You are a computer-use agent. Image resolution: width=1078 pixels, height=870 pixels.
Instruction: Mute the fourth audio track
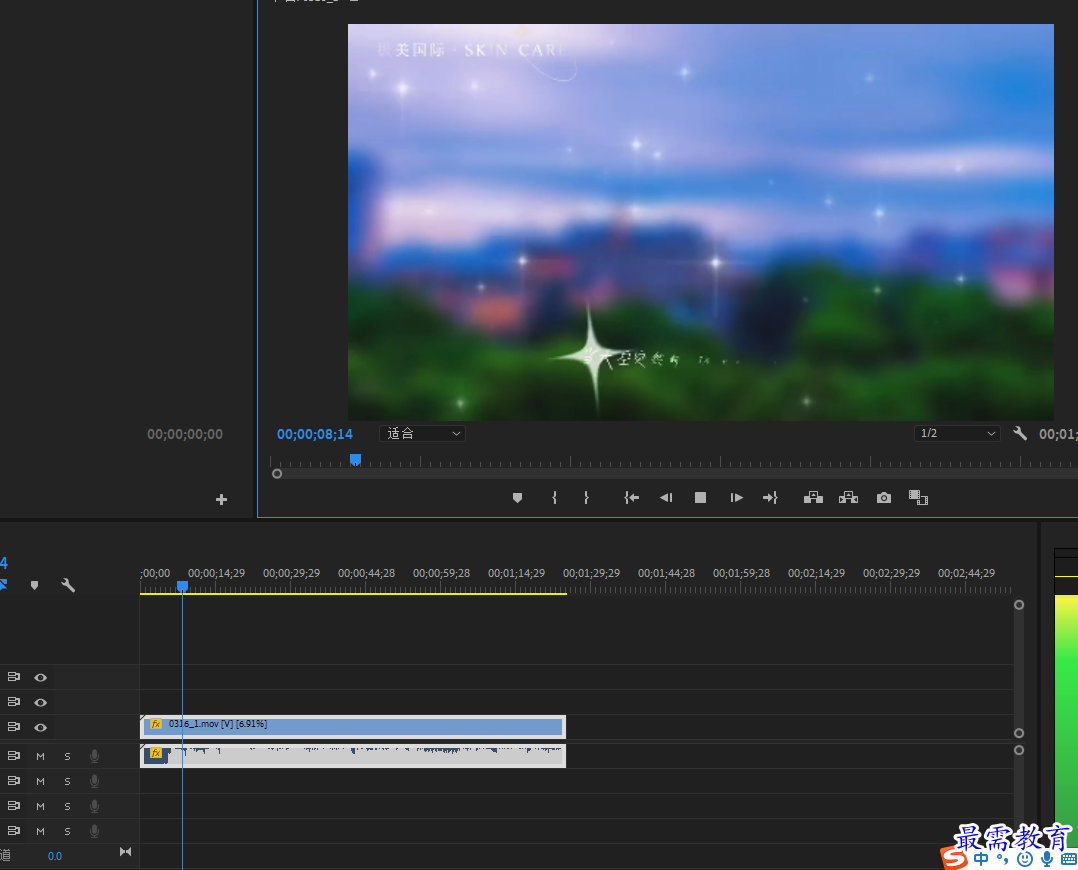coord(41,831)
